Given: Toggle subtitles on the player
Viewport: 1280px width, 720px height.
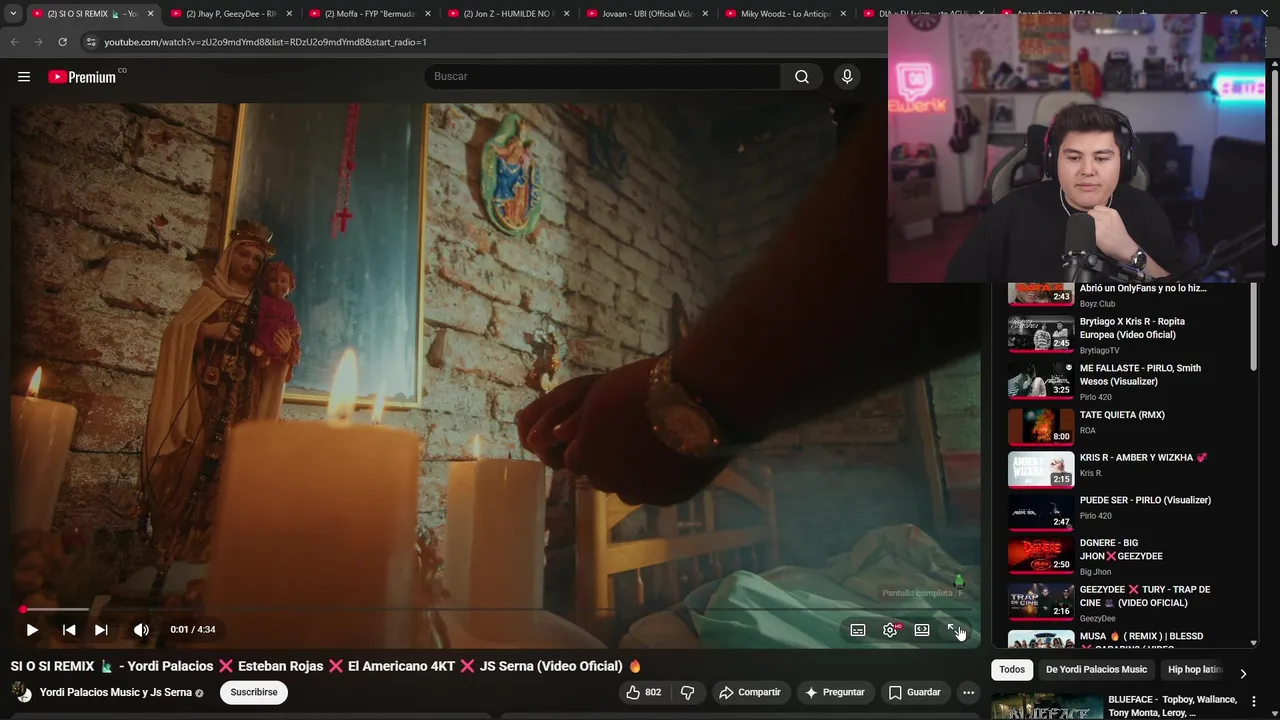Looking at the screenshot, I should tap(858, 630).
